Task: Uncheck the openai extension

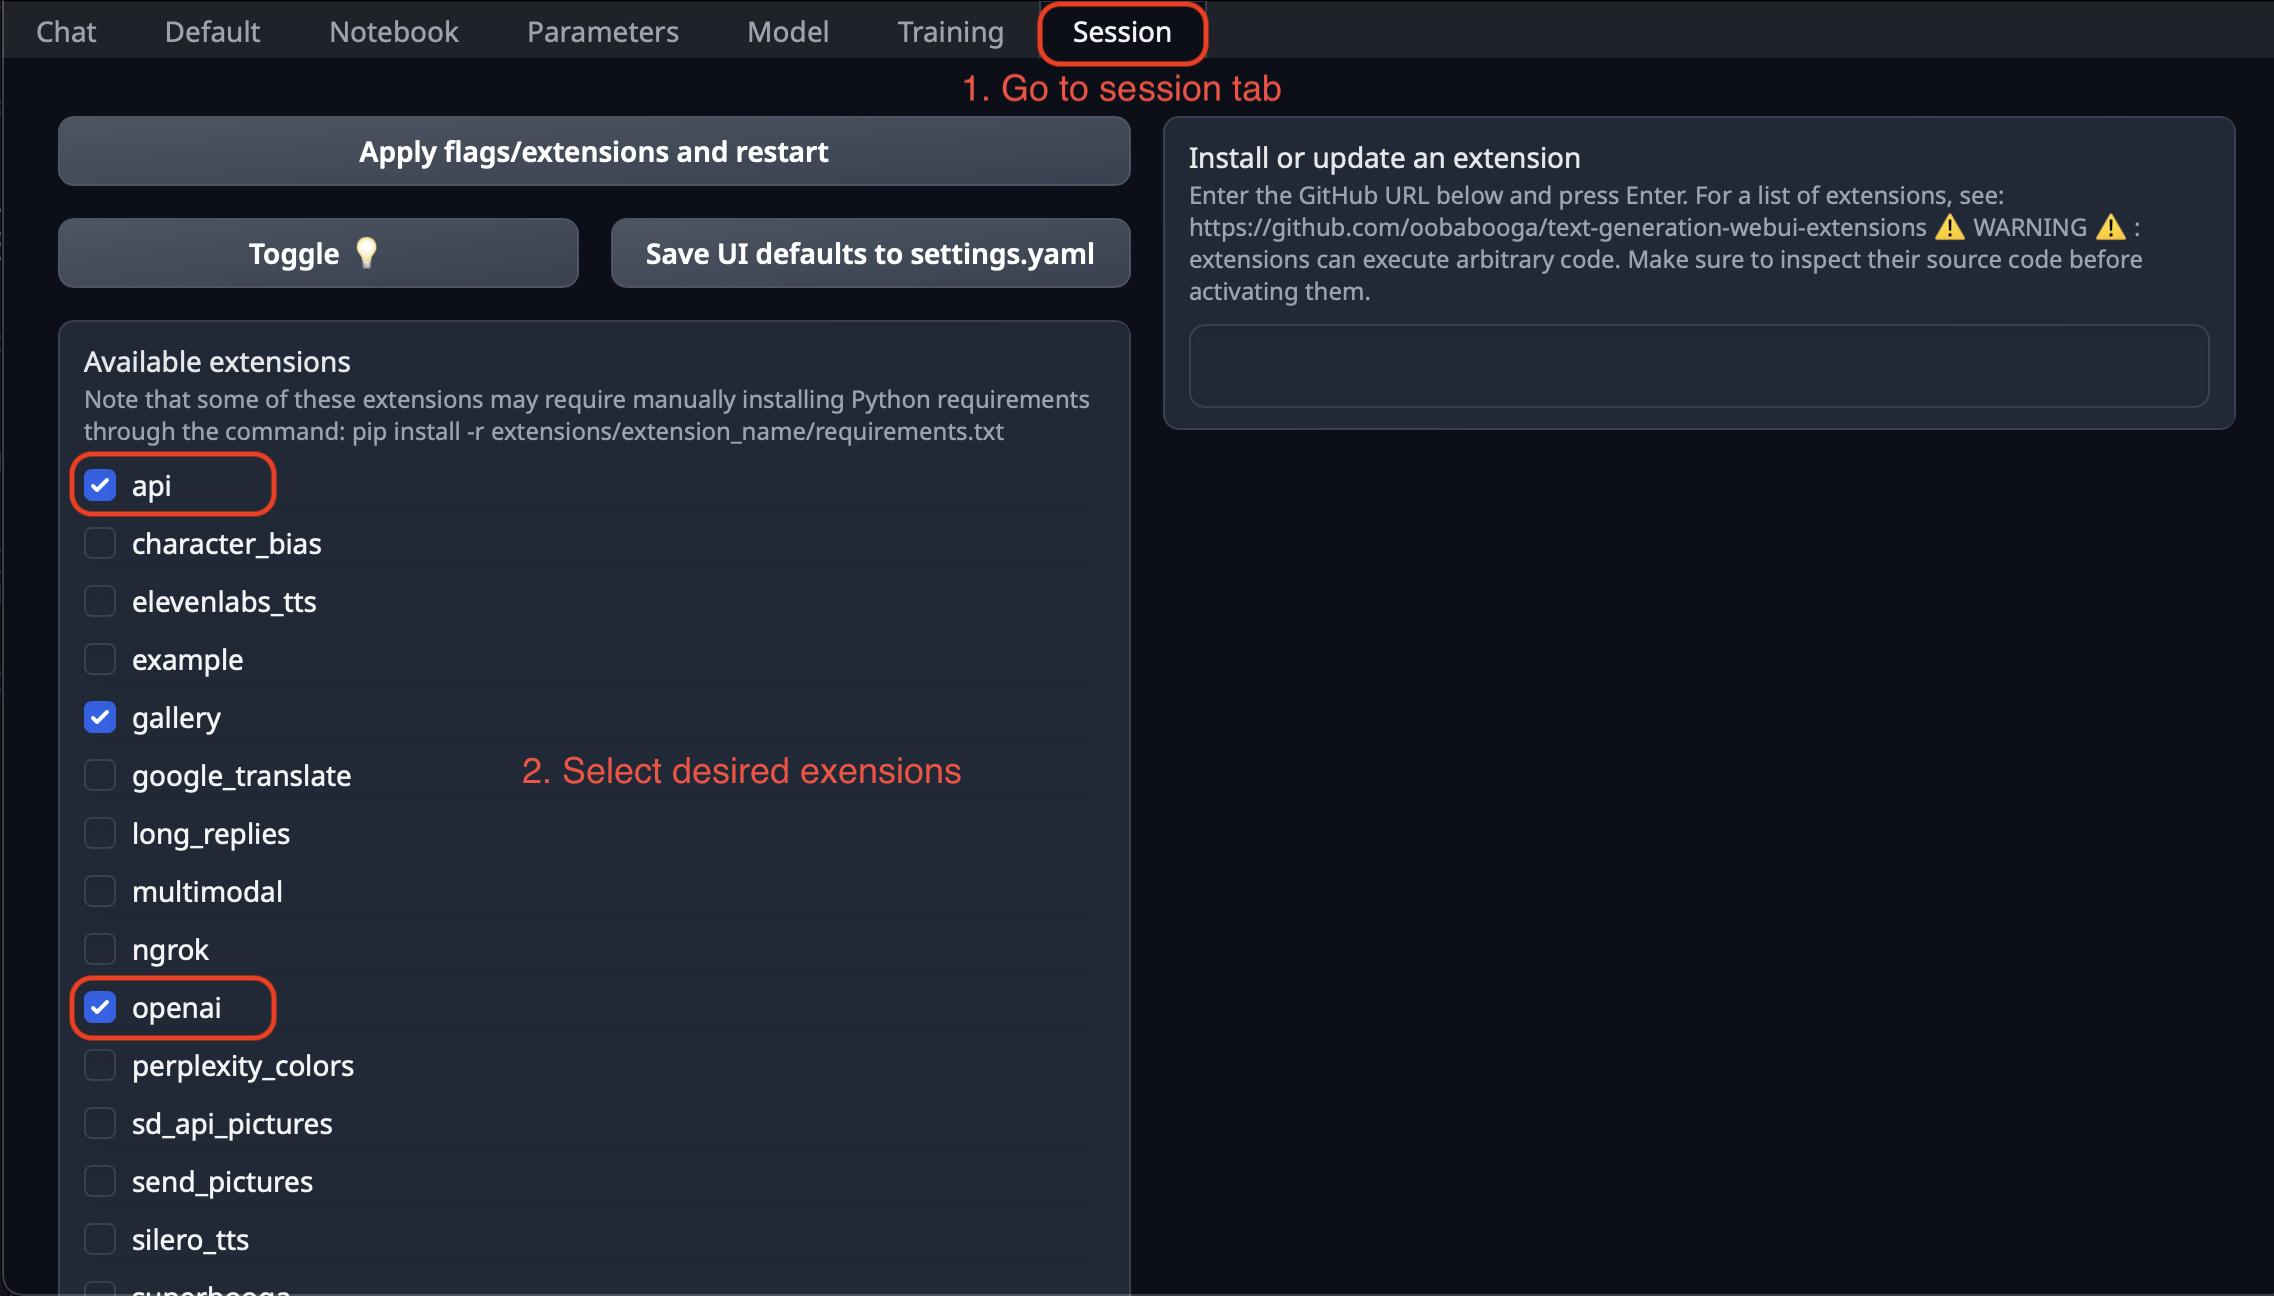Action: pos(100,1008)
